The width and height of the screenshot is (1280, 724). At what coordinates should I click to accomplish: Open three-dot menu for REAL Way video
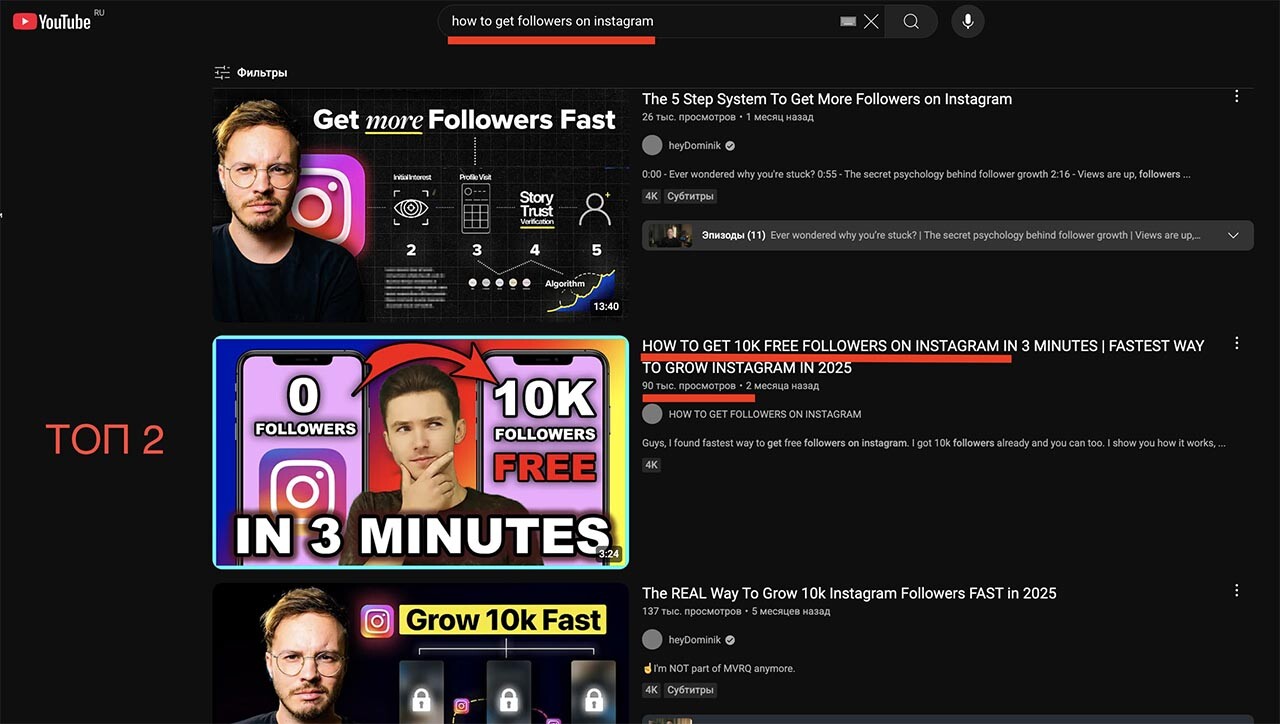1236,591
